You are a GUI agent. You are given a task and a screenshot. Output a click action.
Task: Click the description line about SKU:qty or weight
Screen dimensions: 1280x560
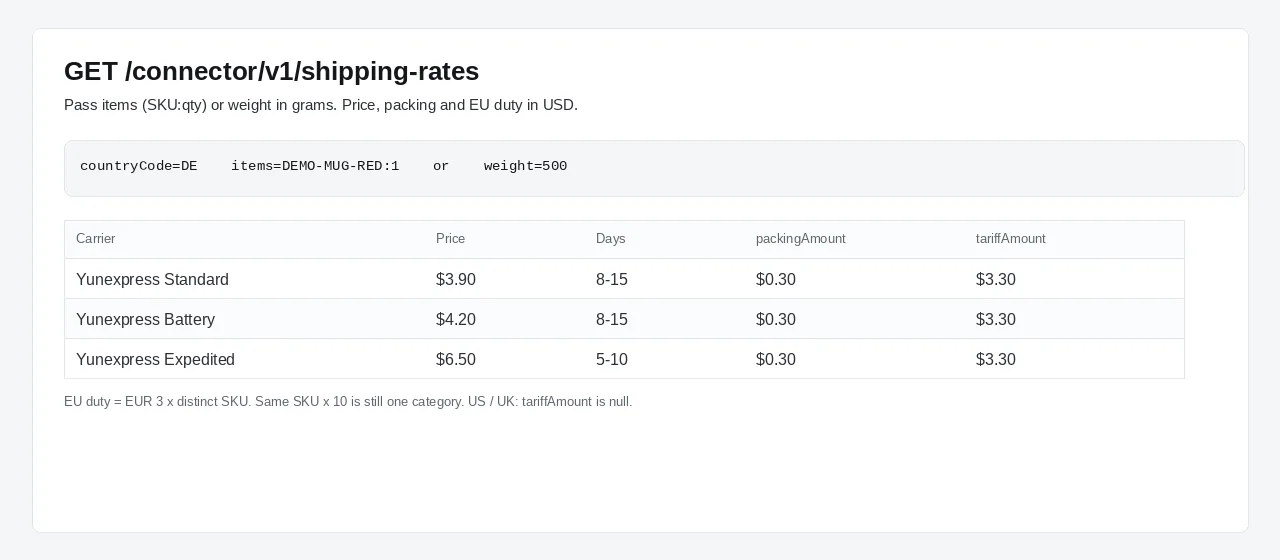click(321, 105)
